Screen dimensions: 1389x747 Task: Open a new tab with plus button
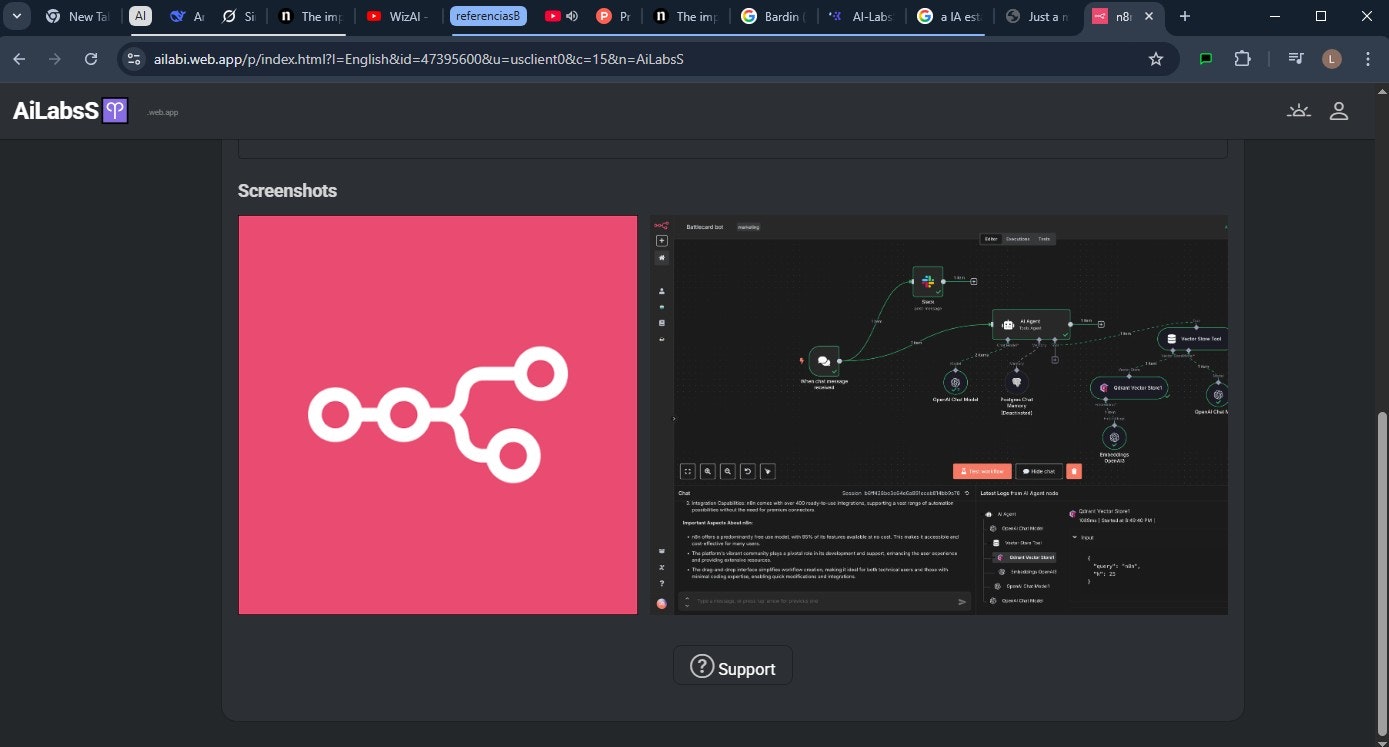point(1185,16)
